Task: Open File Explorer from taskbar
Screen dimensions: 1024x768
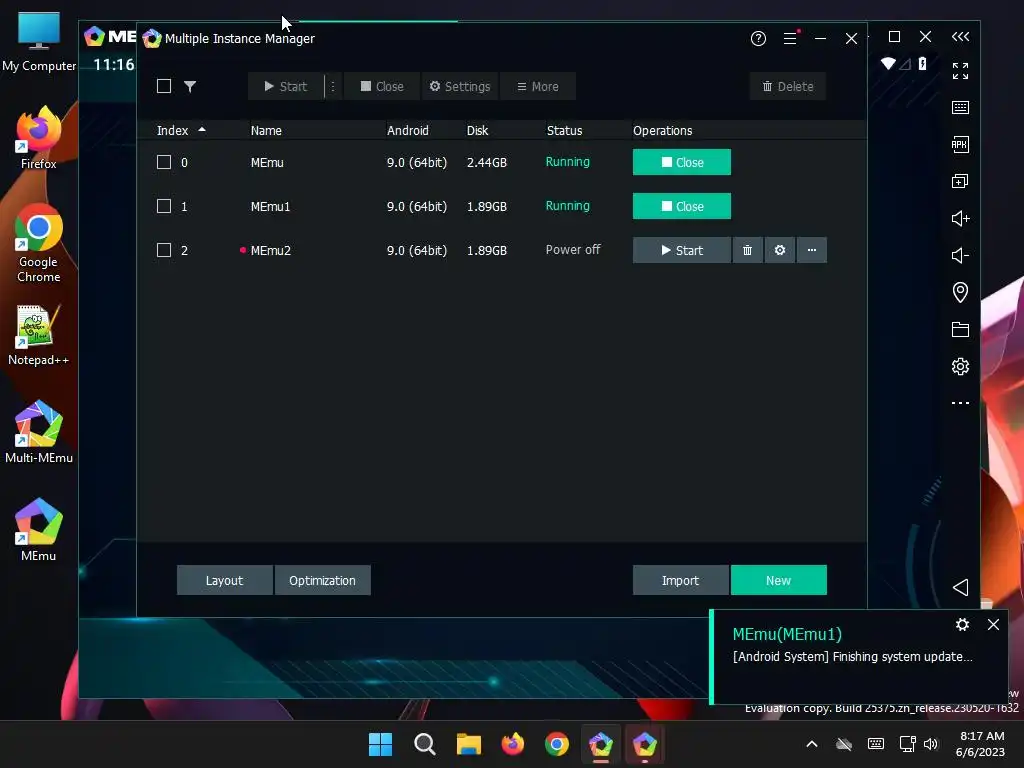Action: (x=469, y=744)
